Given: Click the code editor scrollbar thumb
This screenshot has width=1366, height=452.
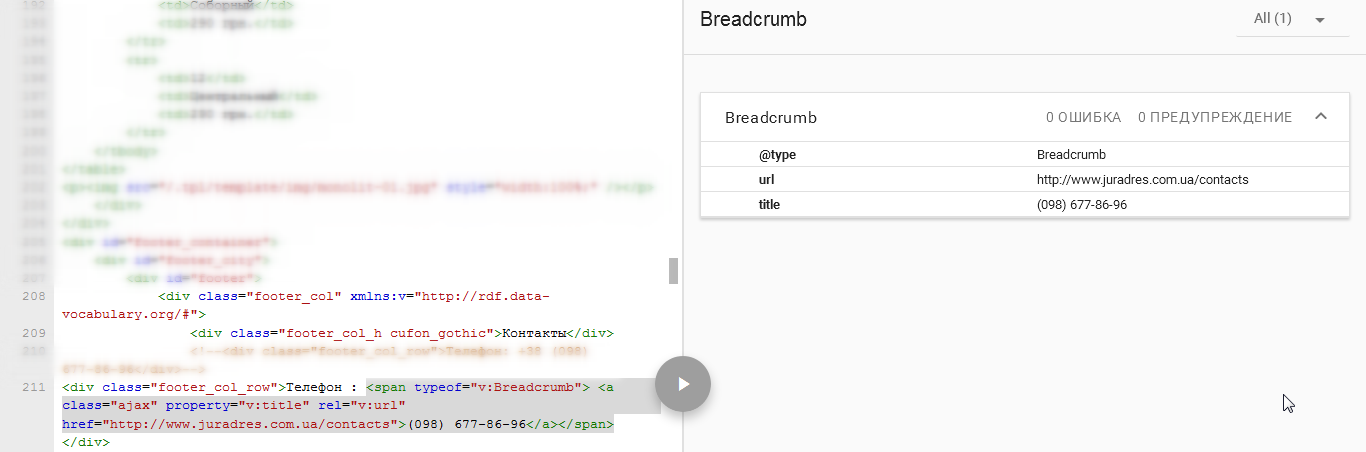Looking at the screenshot, I should [674, 270].
